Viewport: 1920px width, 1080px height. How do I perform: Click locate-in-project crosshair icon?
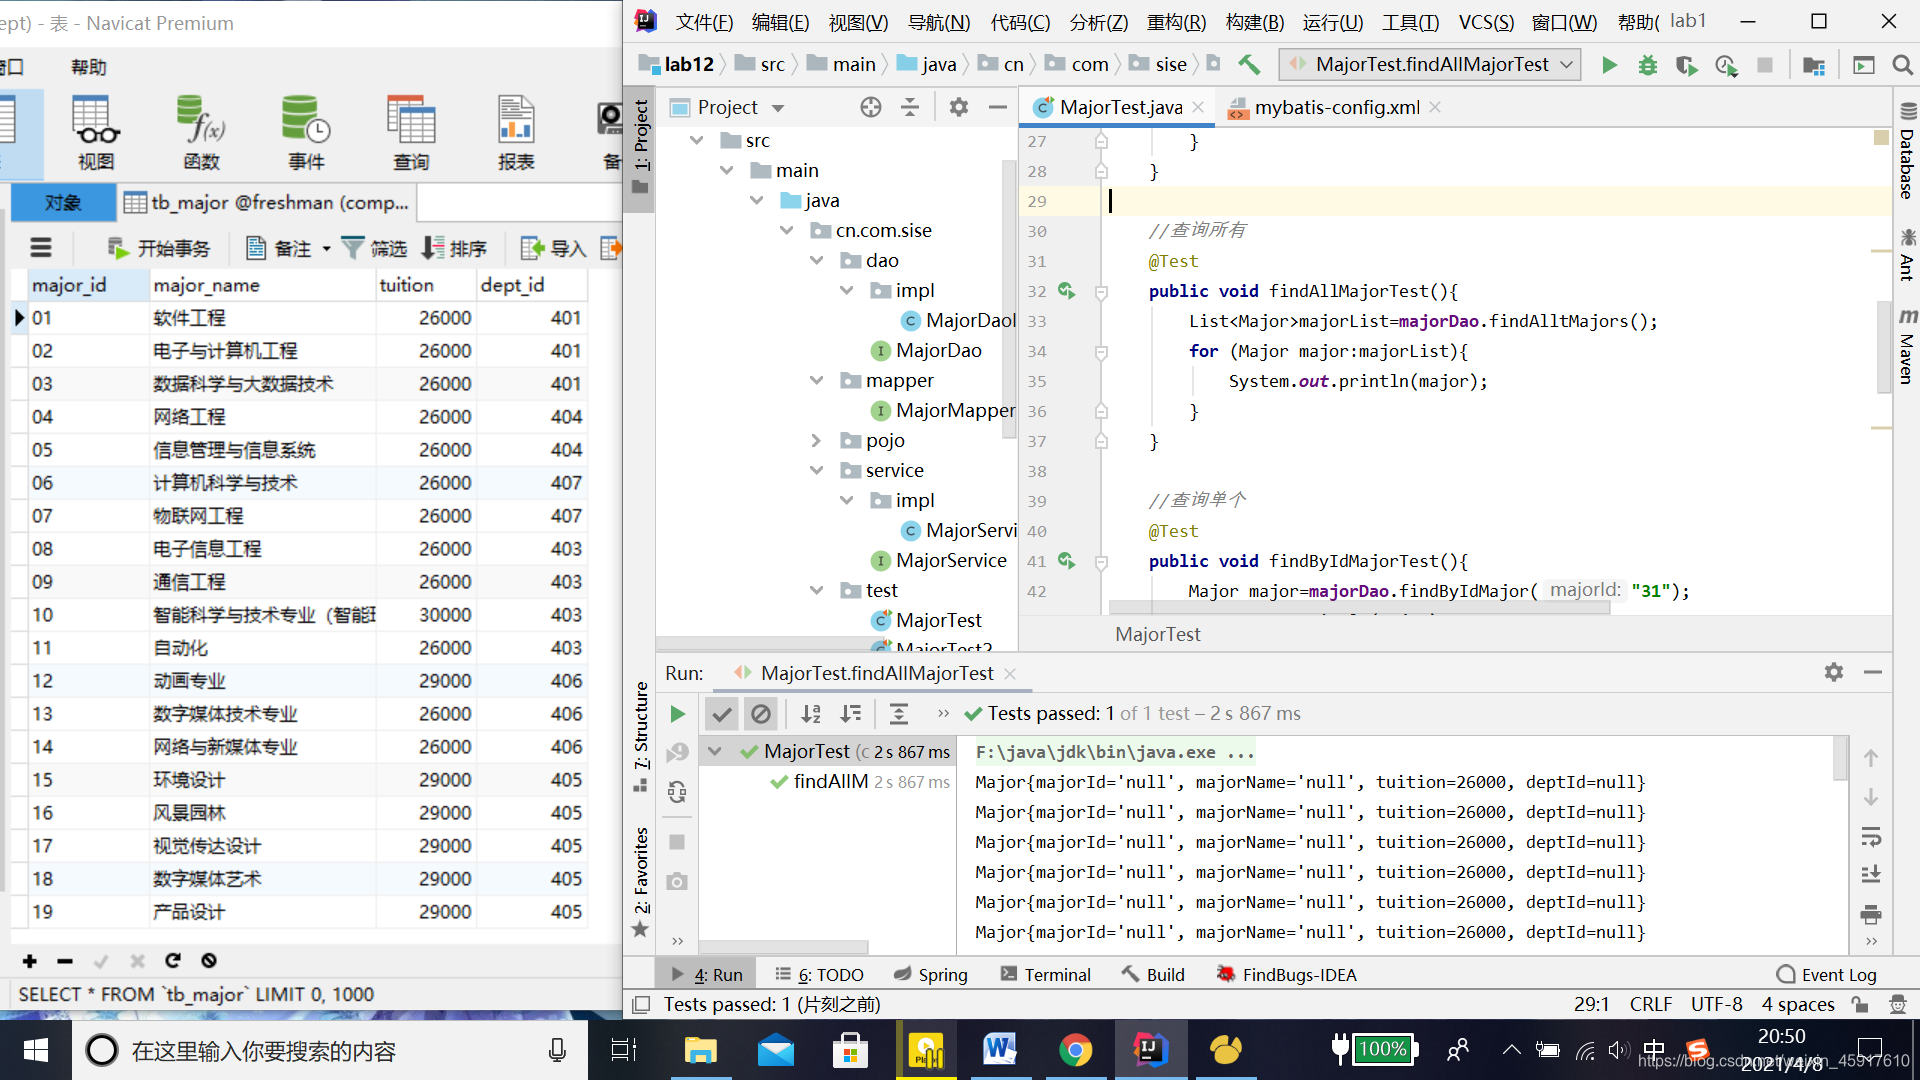pyautogui.click(x=870, y=107)
